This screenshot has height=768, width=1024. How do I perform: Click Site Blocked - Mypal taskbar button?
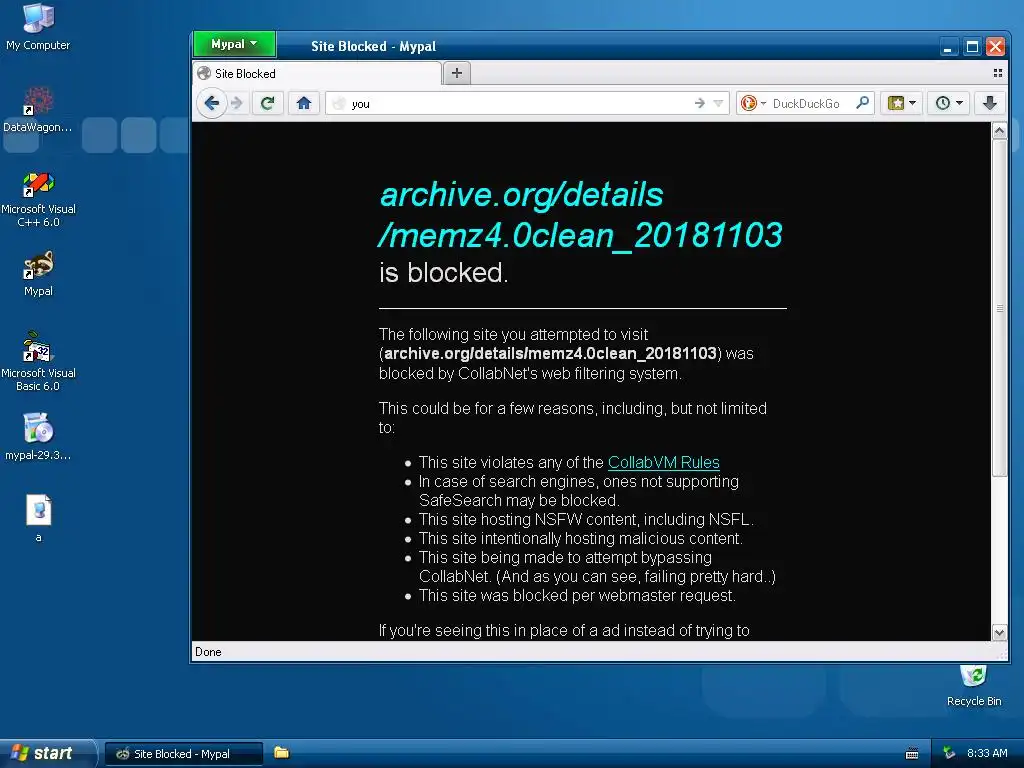point(184,754)
